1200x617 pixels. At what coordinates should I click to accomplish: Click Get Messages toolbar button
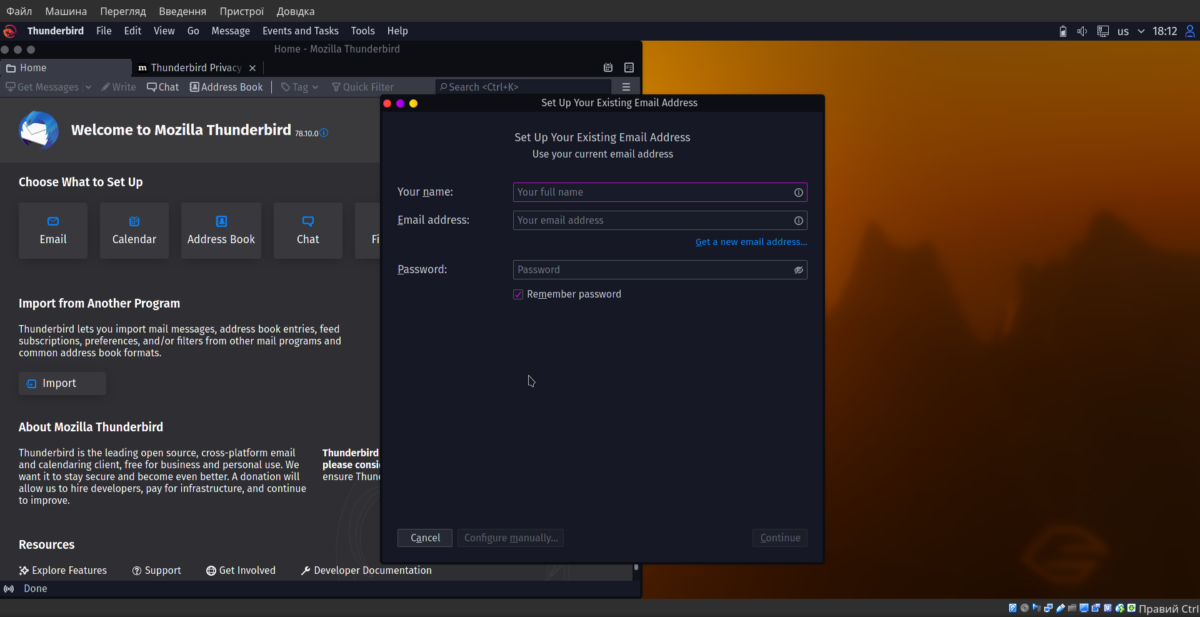click(42, 87)
